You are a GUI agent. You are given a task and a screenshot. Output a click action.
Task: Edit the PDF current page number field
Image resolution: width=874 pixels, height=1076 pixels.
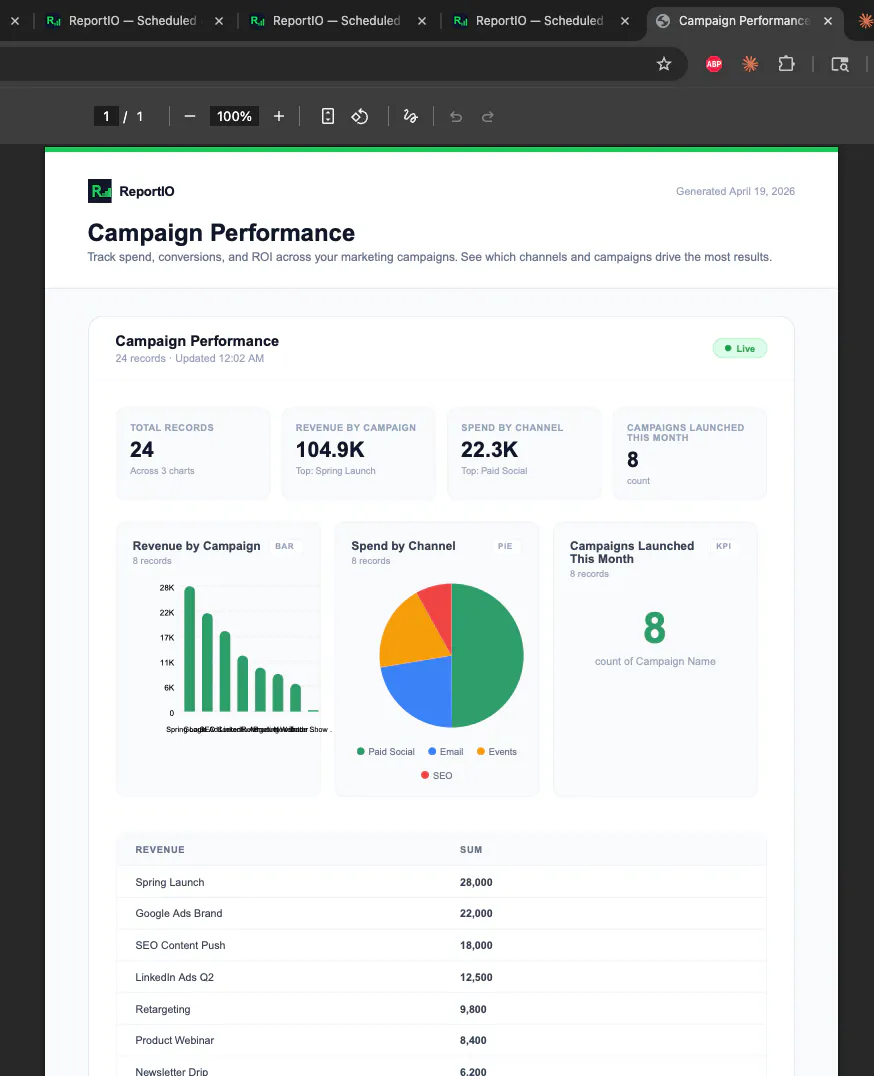point(106,117)
